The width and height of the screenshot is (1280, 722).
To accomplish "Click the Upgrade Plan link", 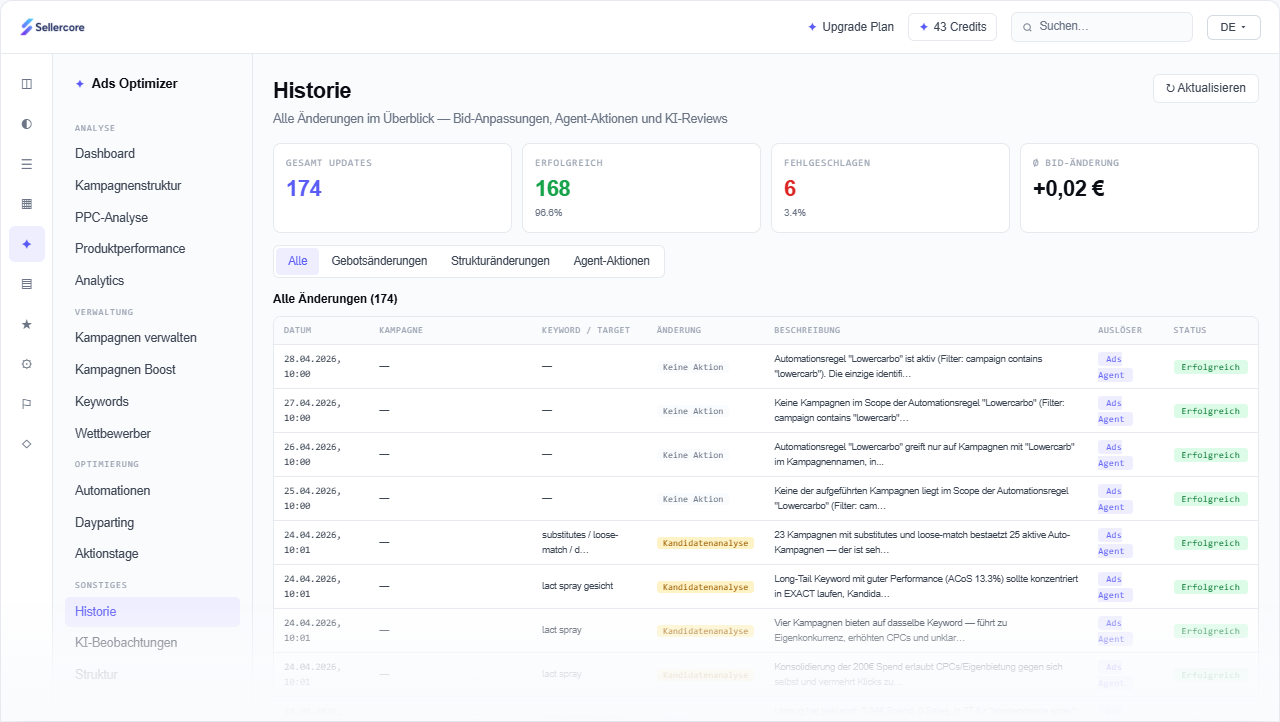I will pyautogui.click(x=851, y=27).
